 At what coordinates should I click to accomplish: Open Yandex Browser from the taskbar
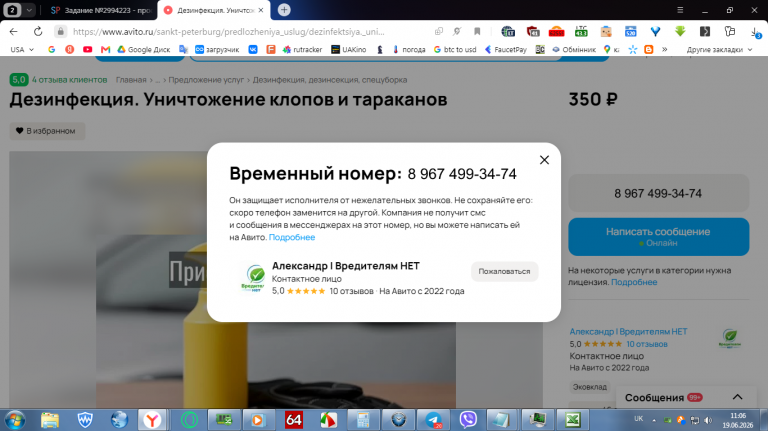153,420
